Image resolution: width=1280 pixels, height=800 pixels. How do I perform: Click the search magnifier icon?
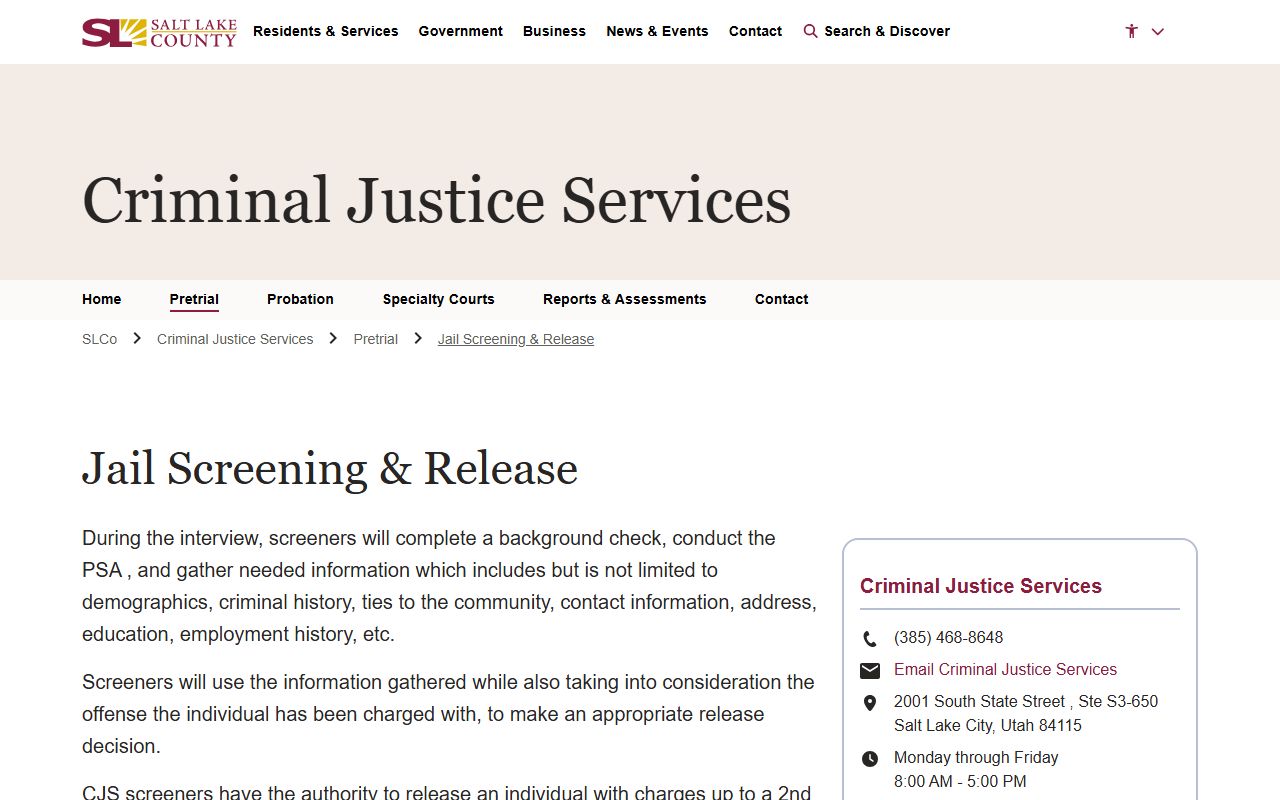[x=810, y=31]
